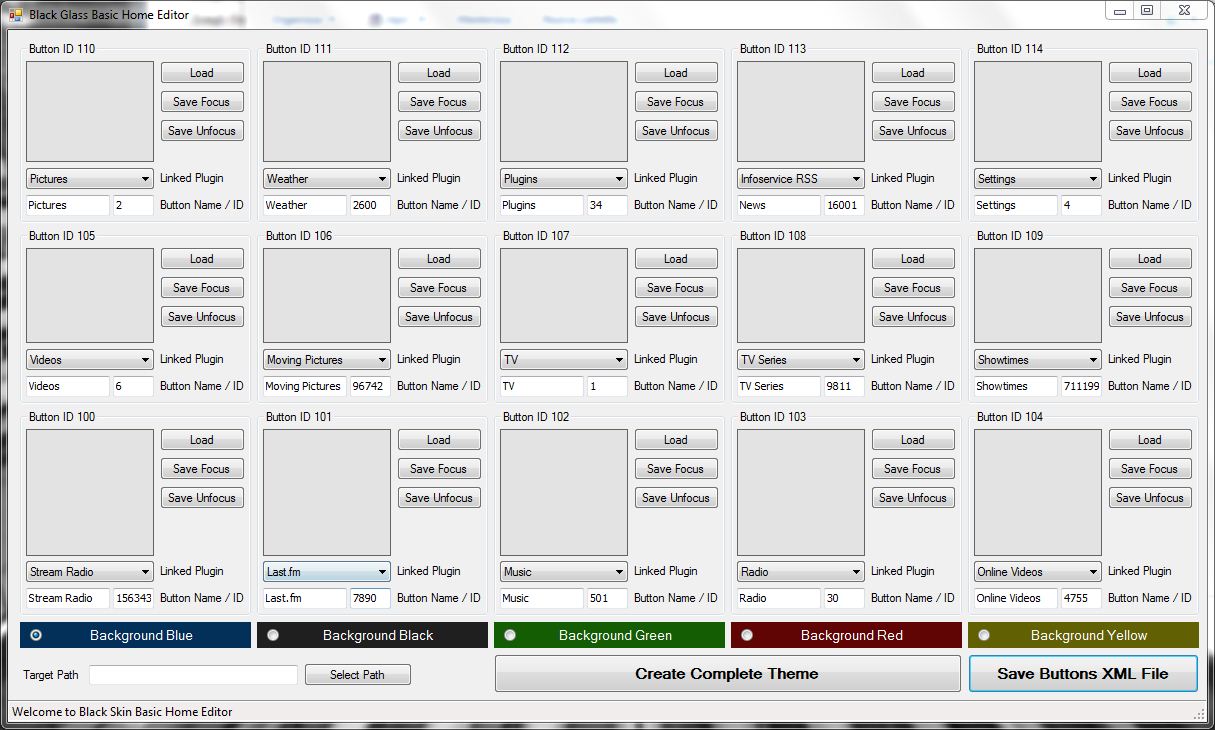
Task: Click the TV Series ID field 9811
Action: 843,386
